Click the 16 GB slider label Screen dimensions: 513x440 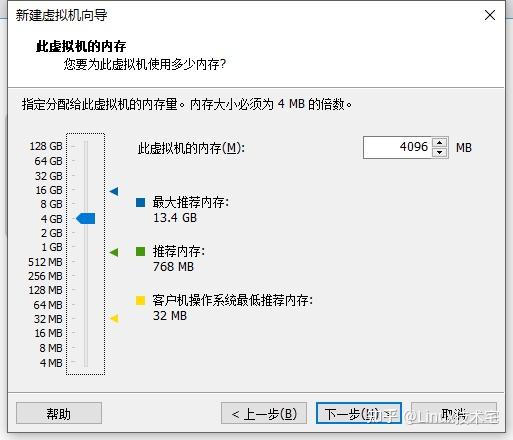pos(49,190)
